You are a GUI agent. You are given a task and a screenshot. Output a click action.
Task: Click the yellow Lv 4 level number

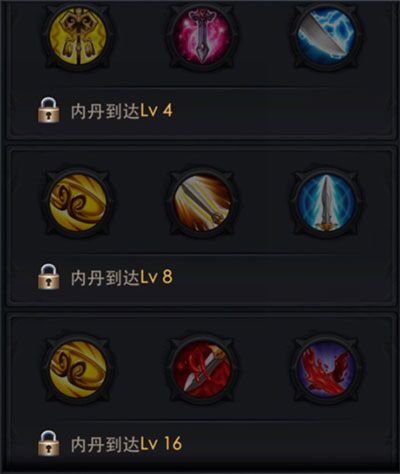click(x=156, y=111)
